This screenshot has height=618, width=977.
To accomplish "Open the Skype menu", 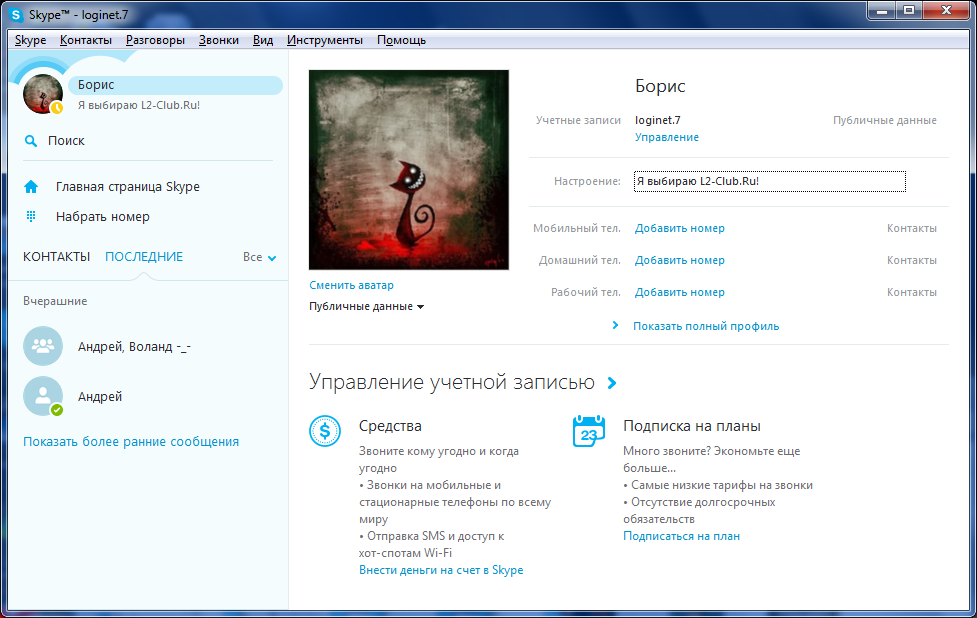I will pyautogui.click(x=31, y=40).
